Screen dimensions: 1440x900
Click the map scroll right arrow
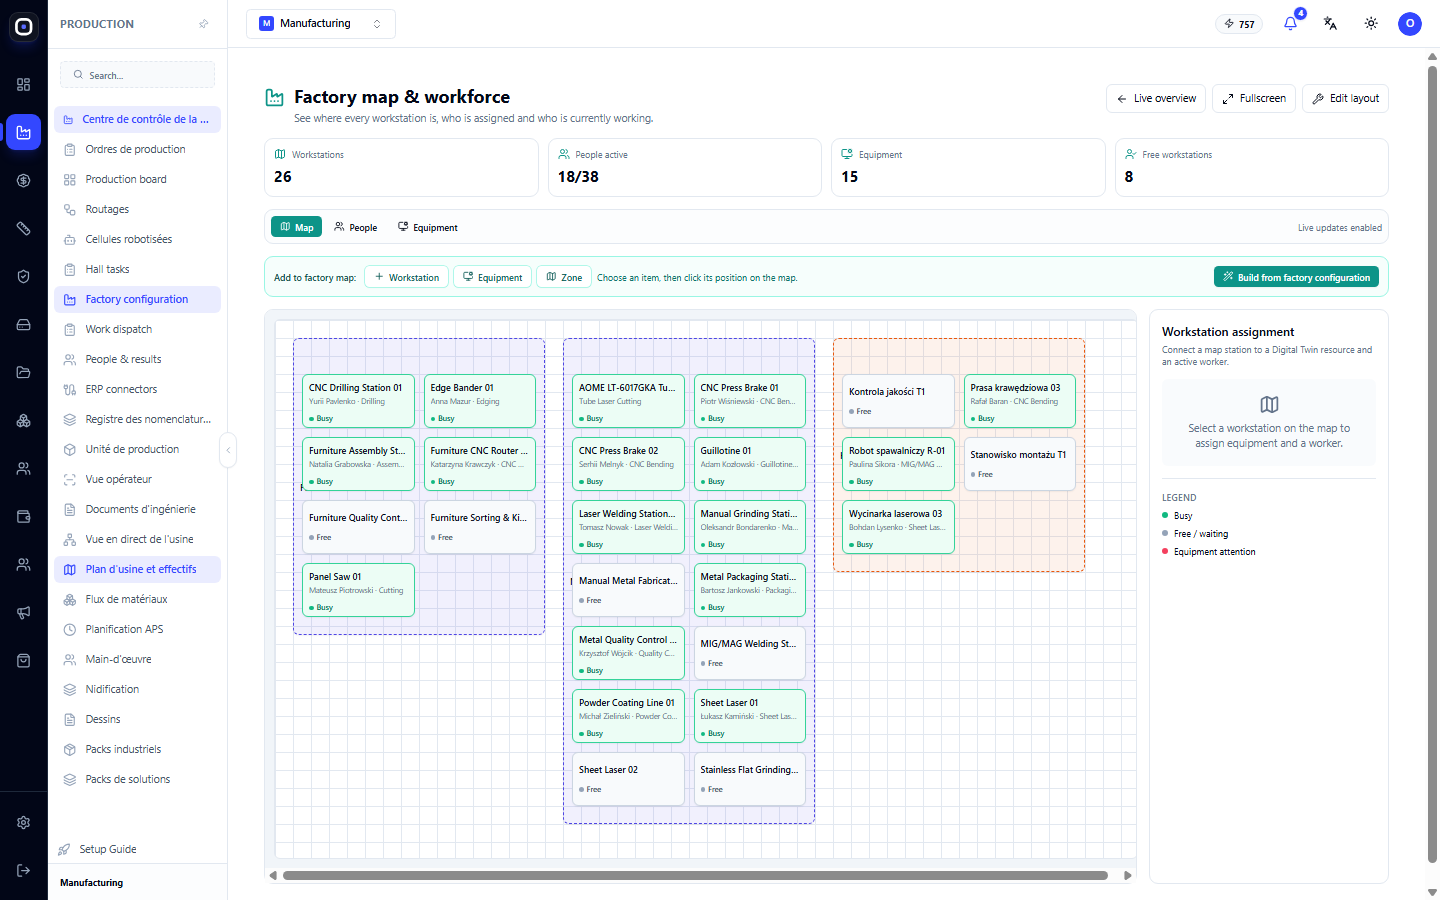point(1128,875)
